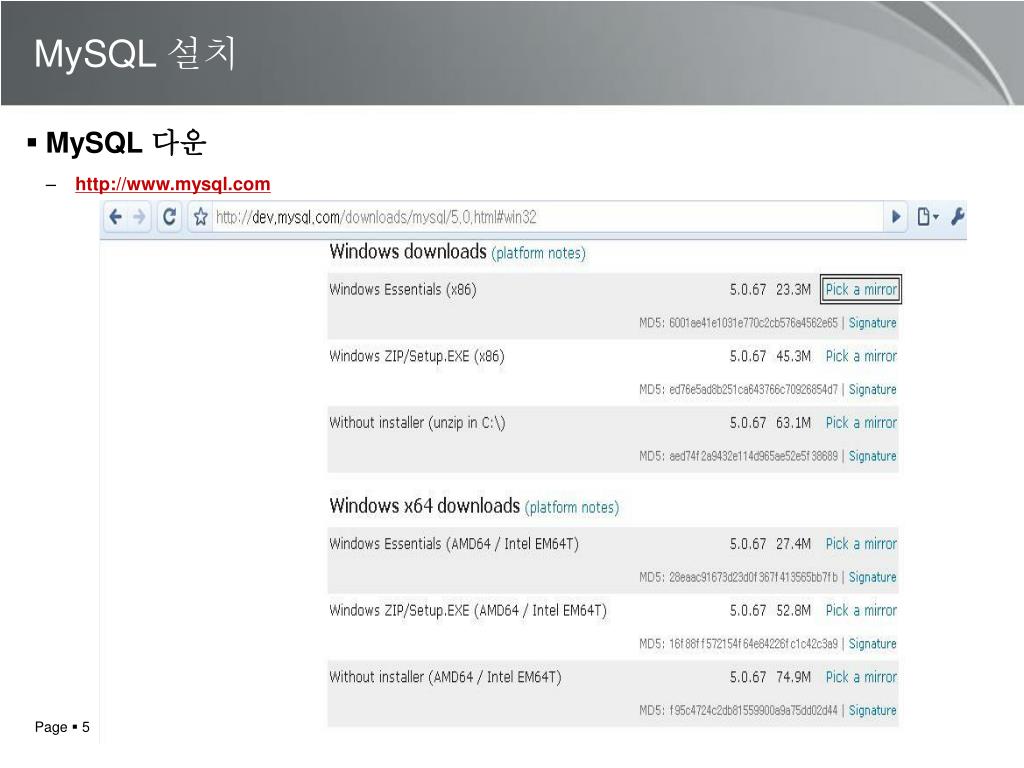
Task: Click the 52.8M size value
Action: click(793, 611)
